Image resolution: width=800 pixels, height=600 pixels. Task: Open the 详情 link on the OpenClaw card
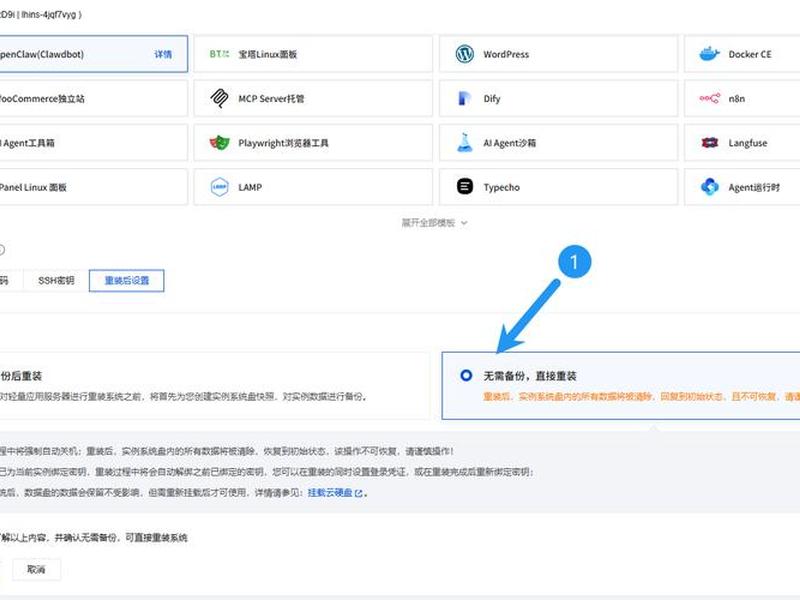(x=163, y=54)
